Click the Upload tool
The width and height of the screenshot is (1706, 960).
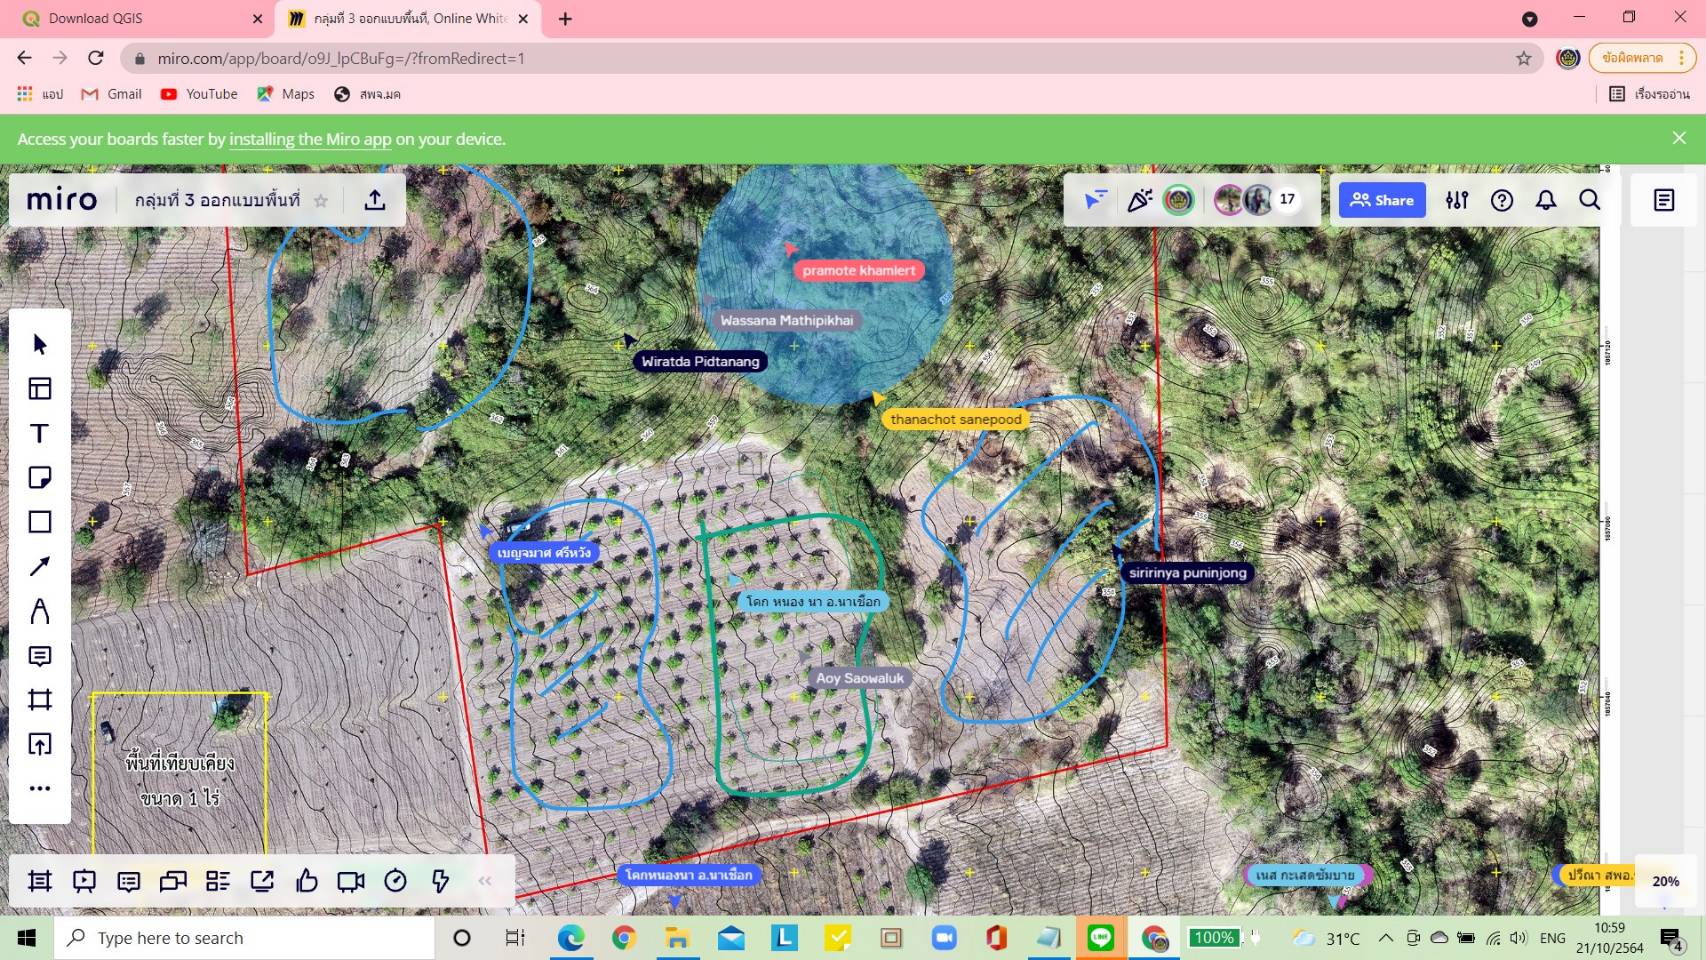pos(40,744)
